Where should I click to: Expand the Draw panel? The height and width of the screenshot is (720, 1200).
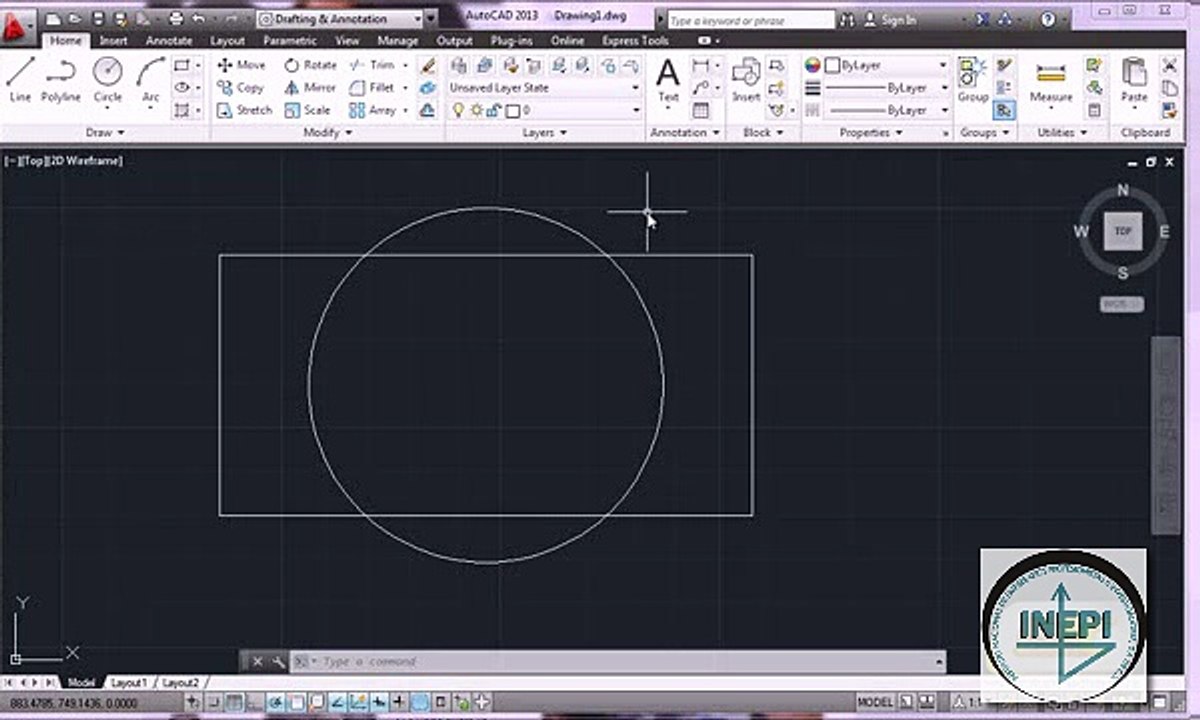coord(105,132)
